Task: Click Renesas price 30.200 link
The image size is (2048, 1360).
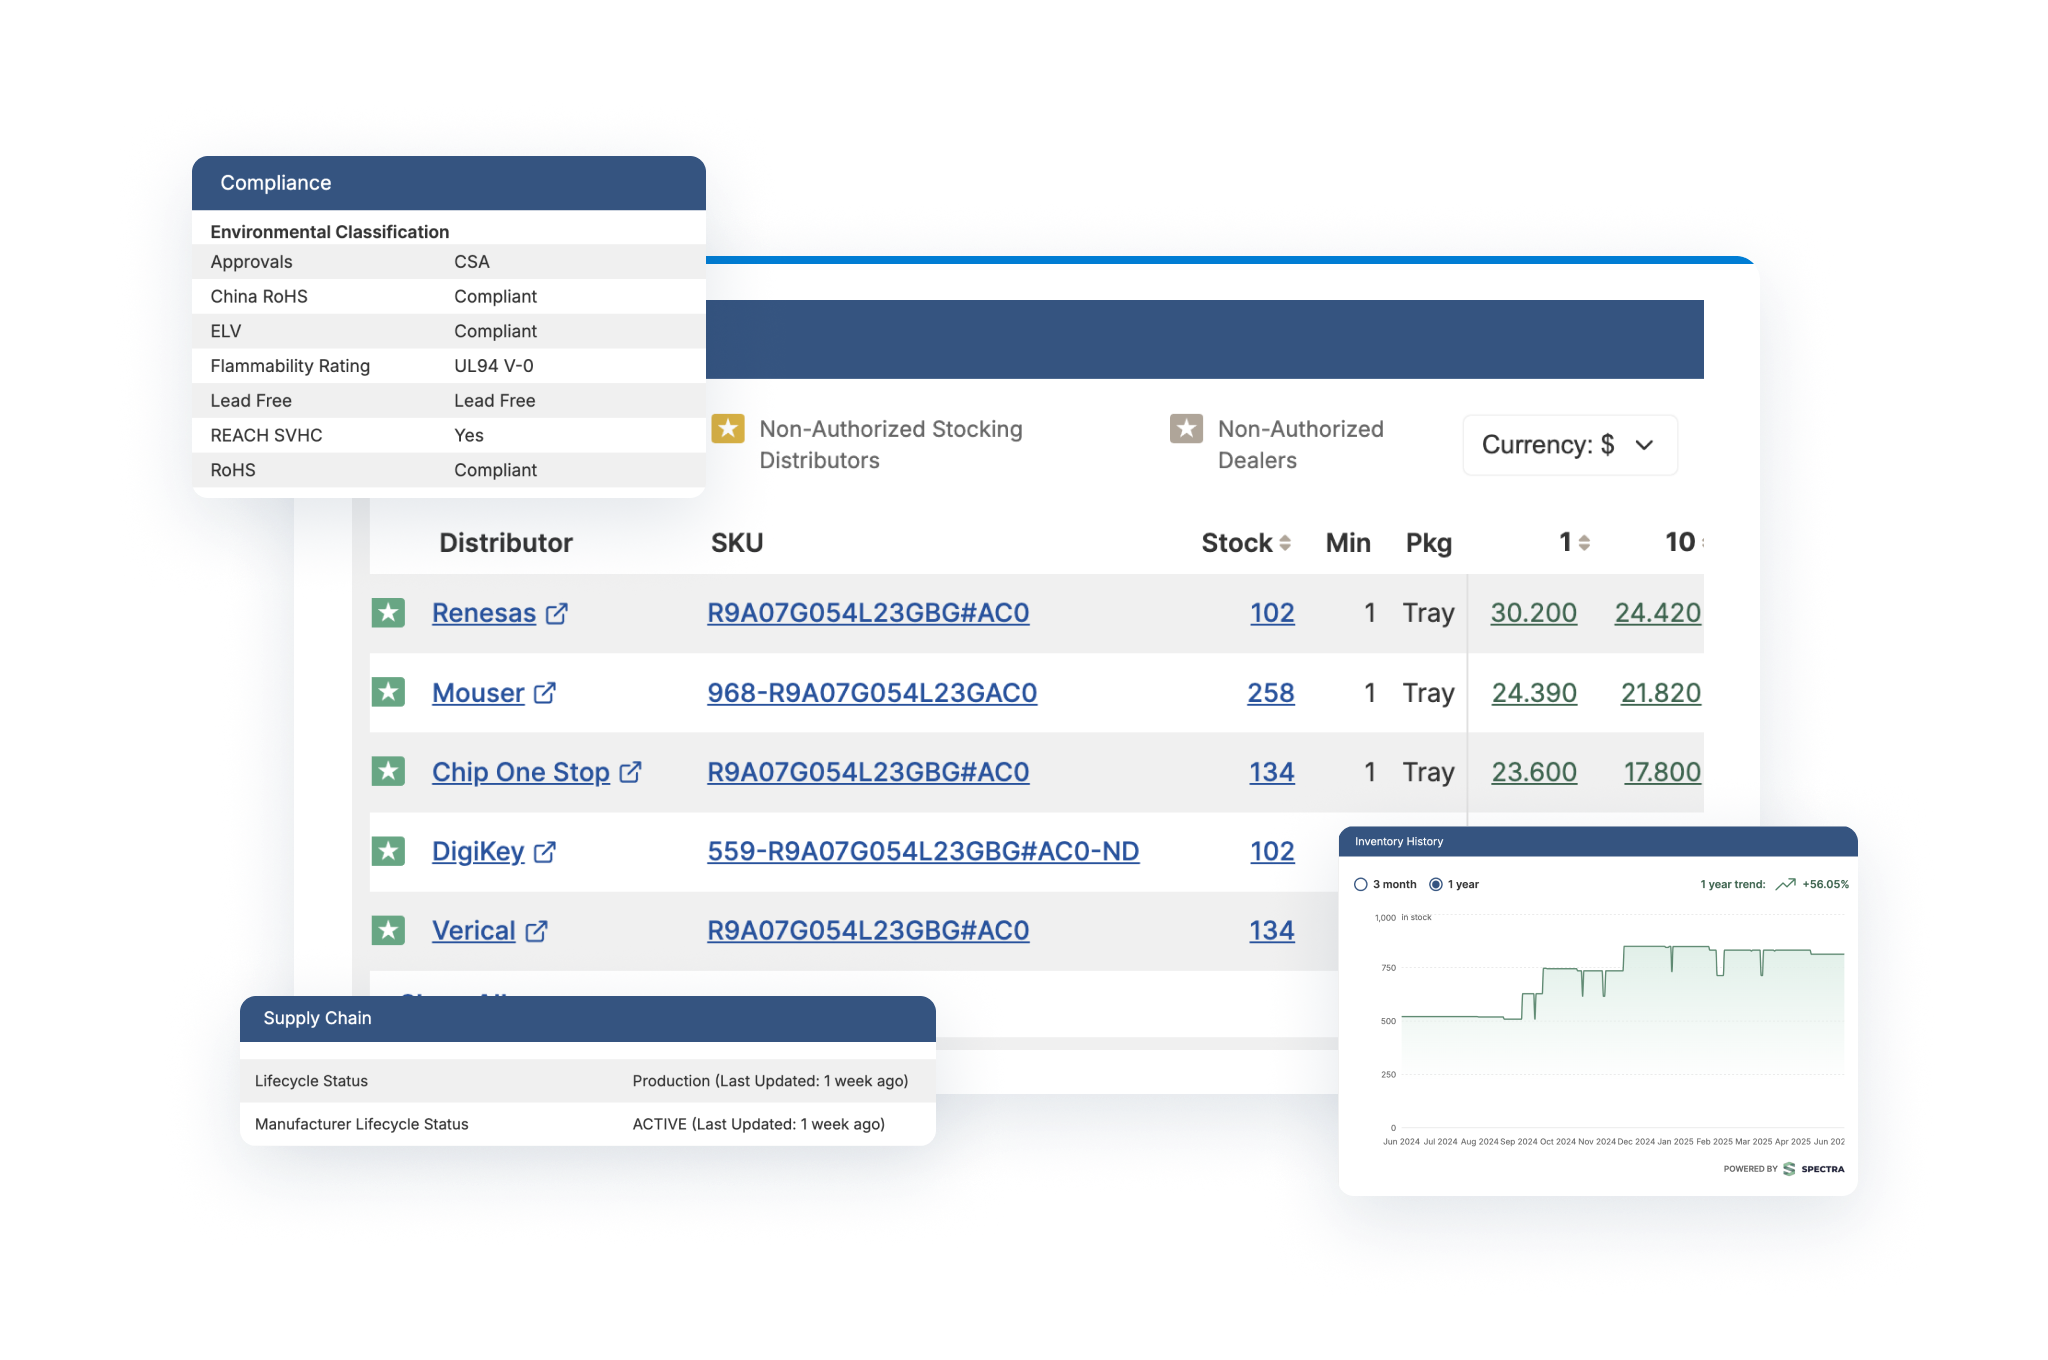Action: [x=1533, y=613]
